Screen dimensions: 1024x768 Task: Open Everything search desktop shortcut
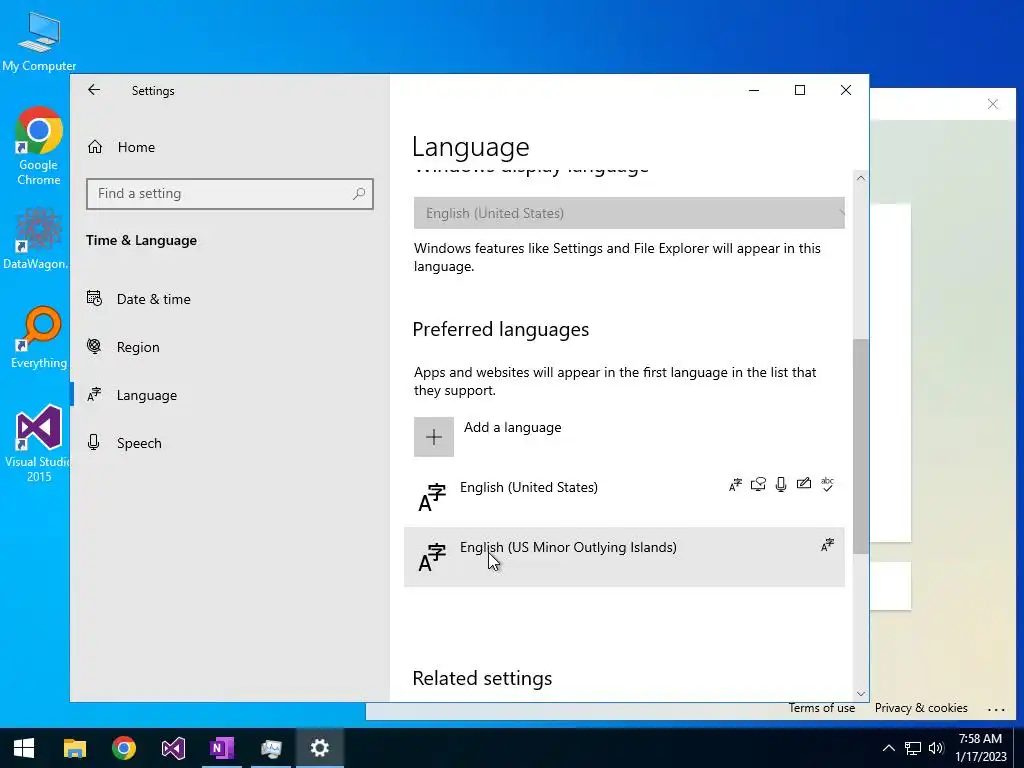pos(39,338)
